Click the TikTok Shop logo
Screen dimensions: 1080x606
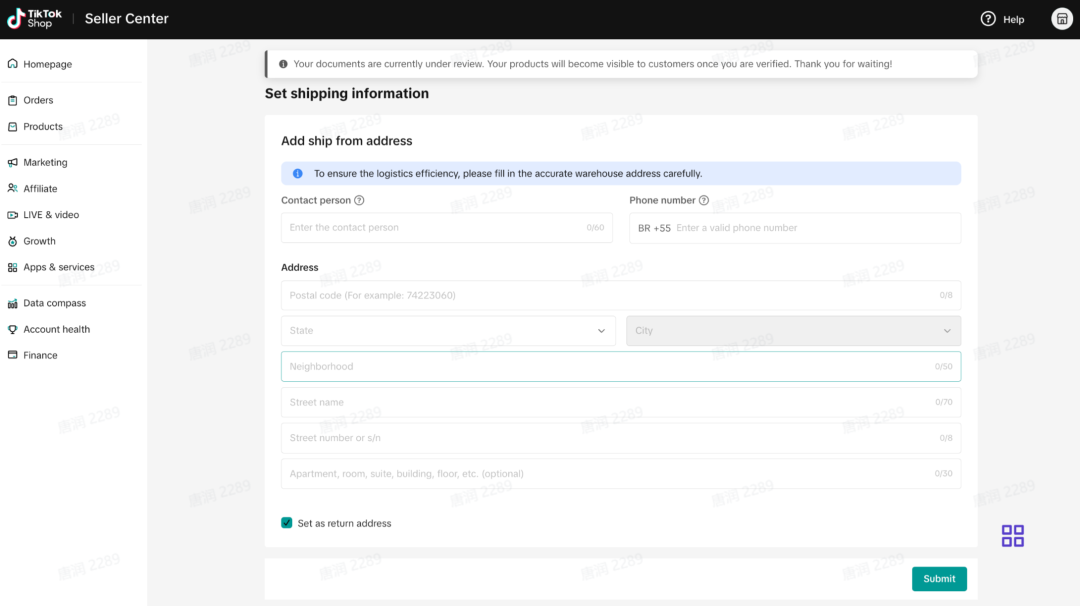[x=34, y=19]
